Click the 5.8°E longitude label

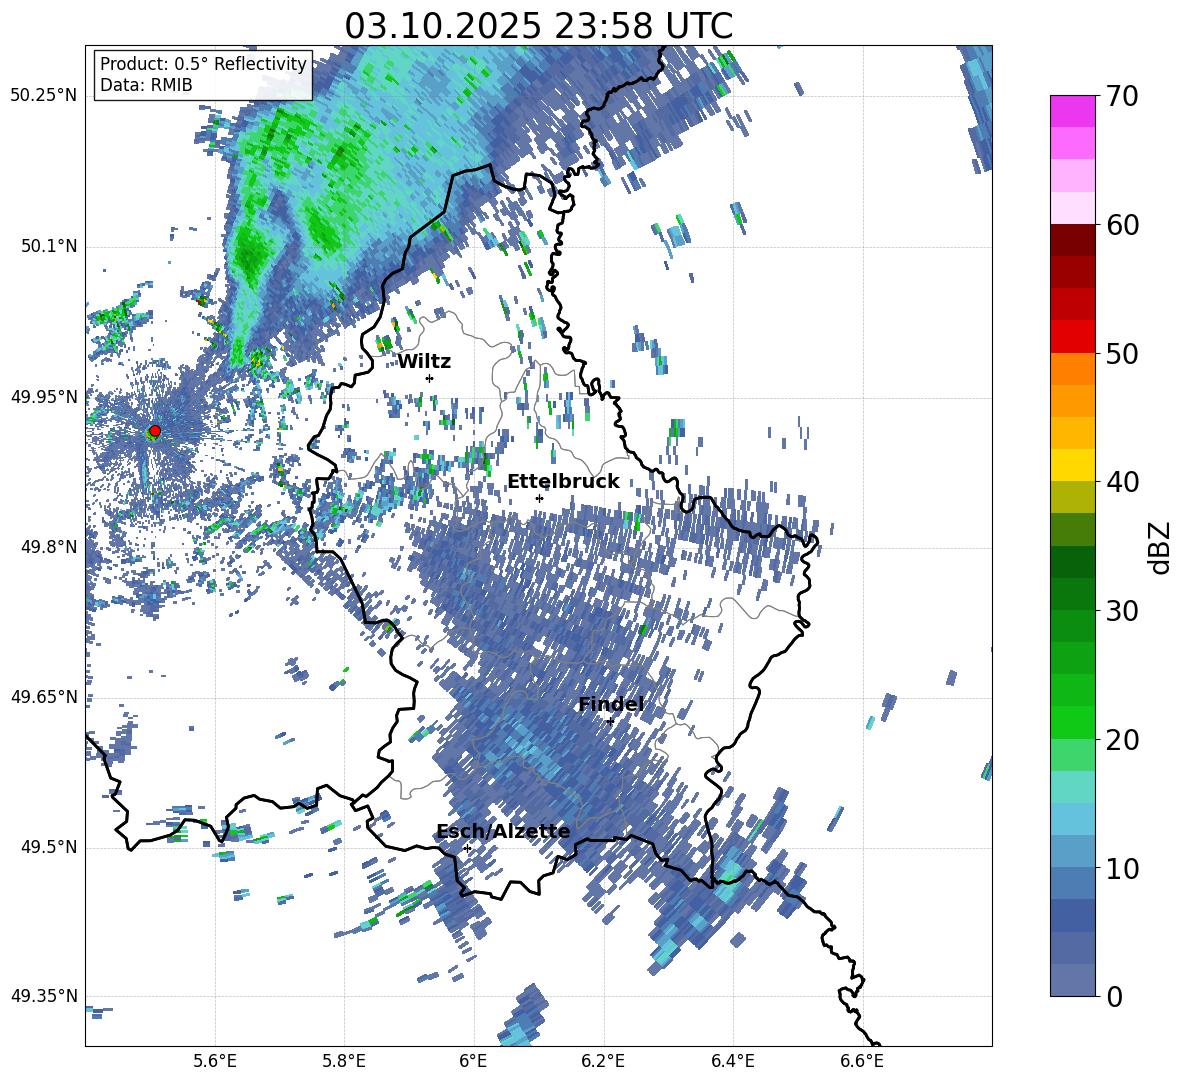click(344, 1061)
